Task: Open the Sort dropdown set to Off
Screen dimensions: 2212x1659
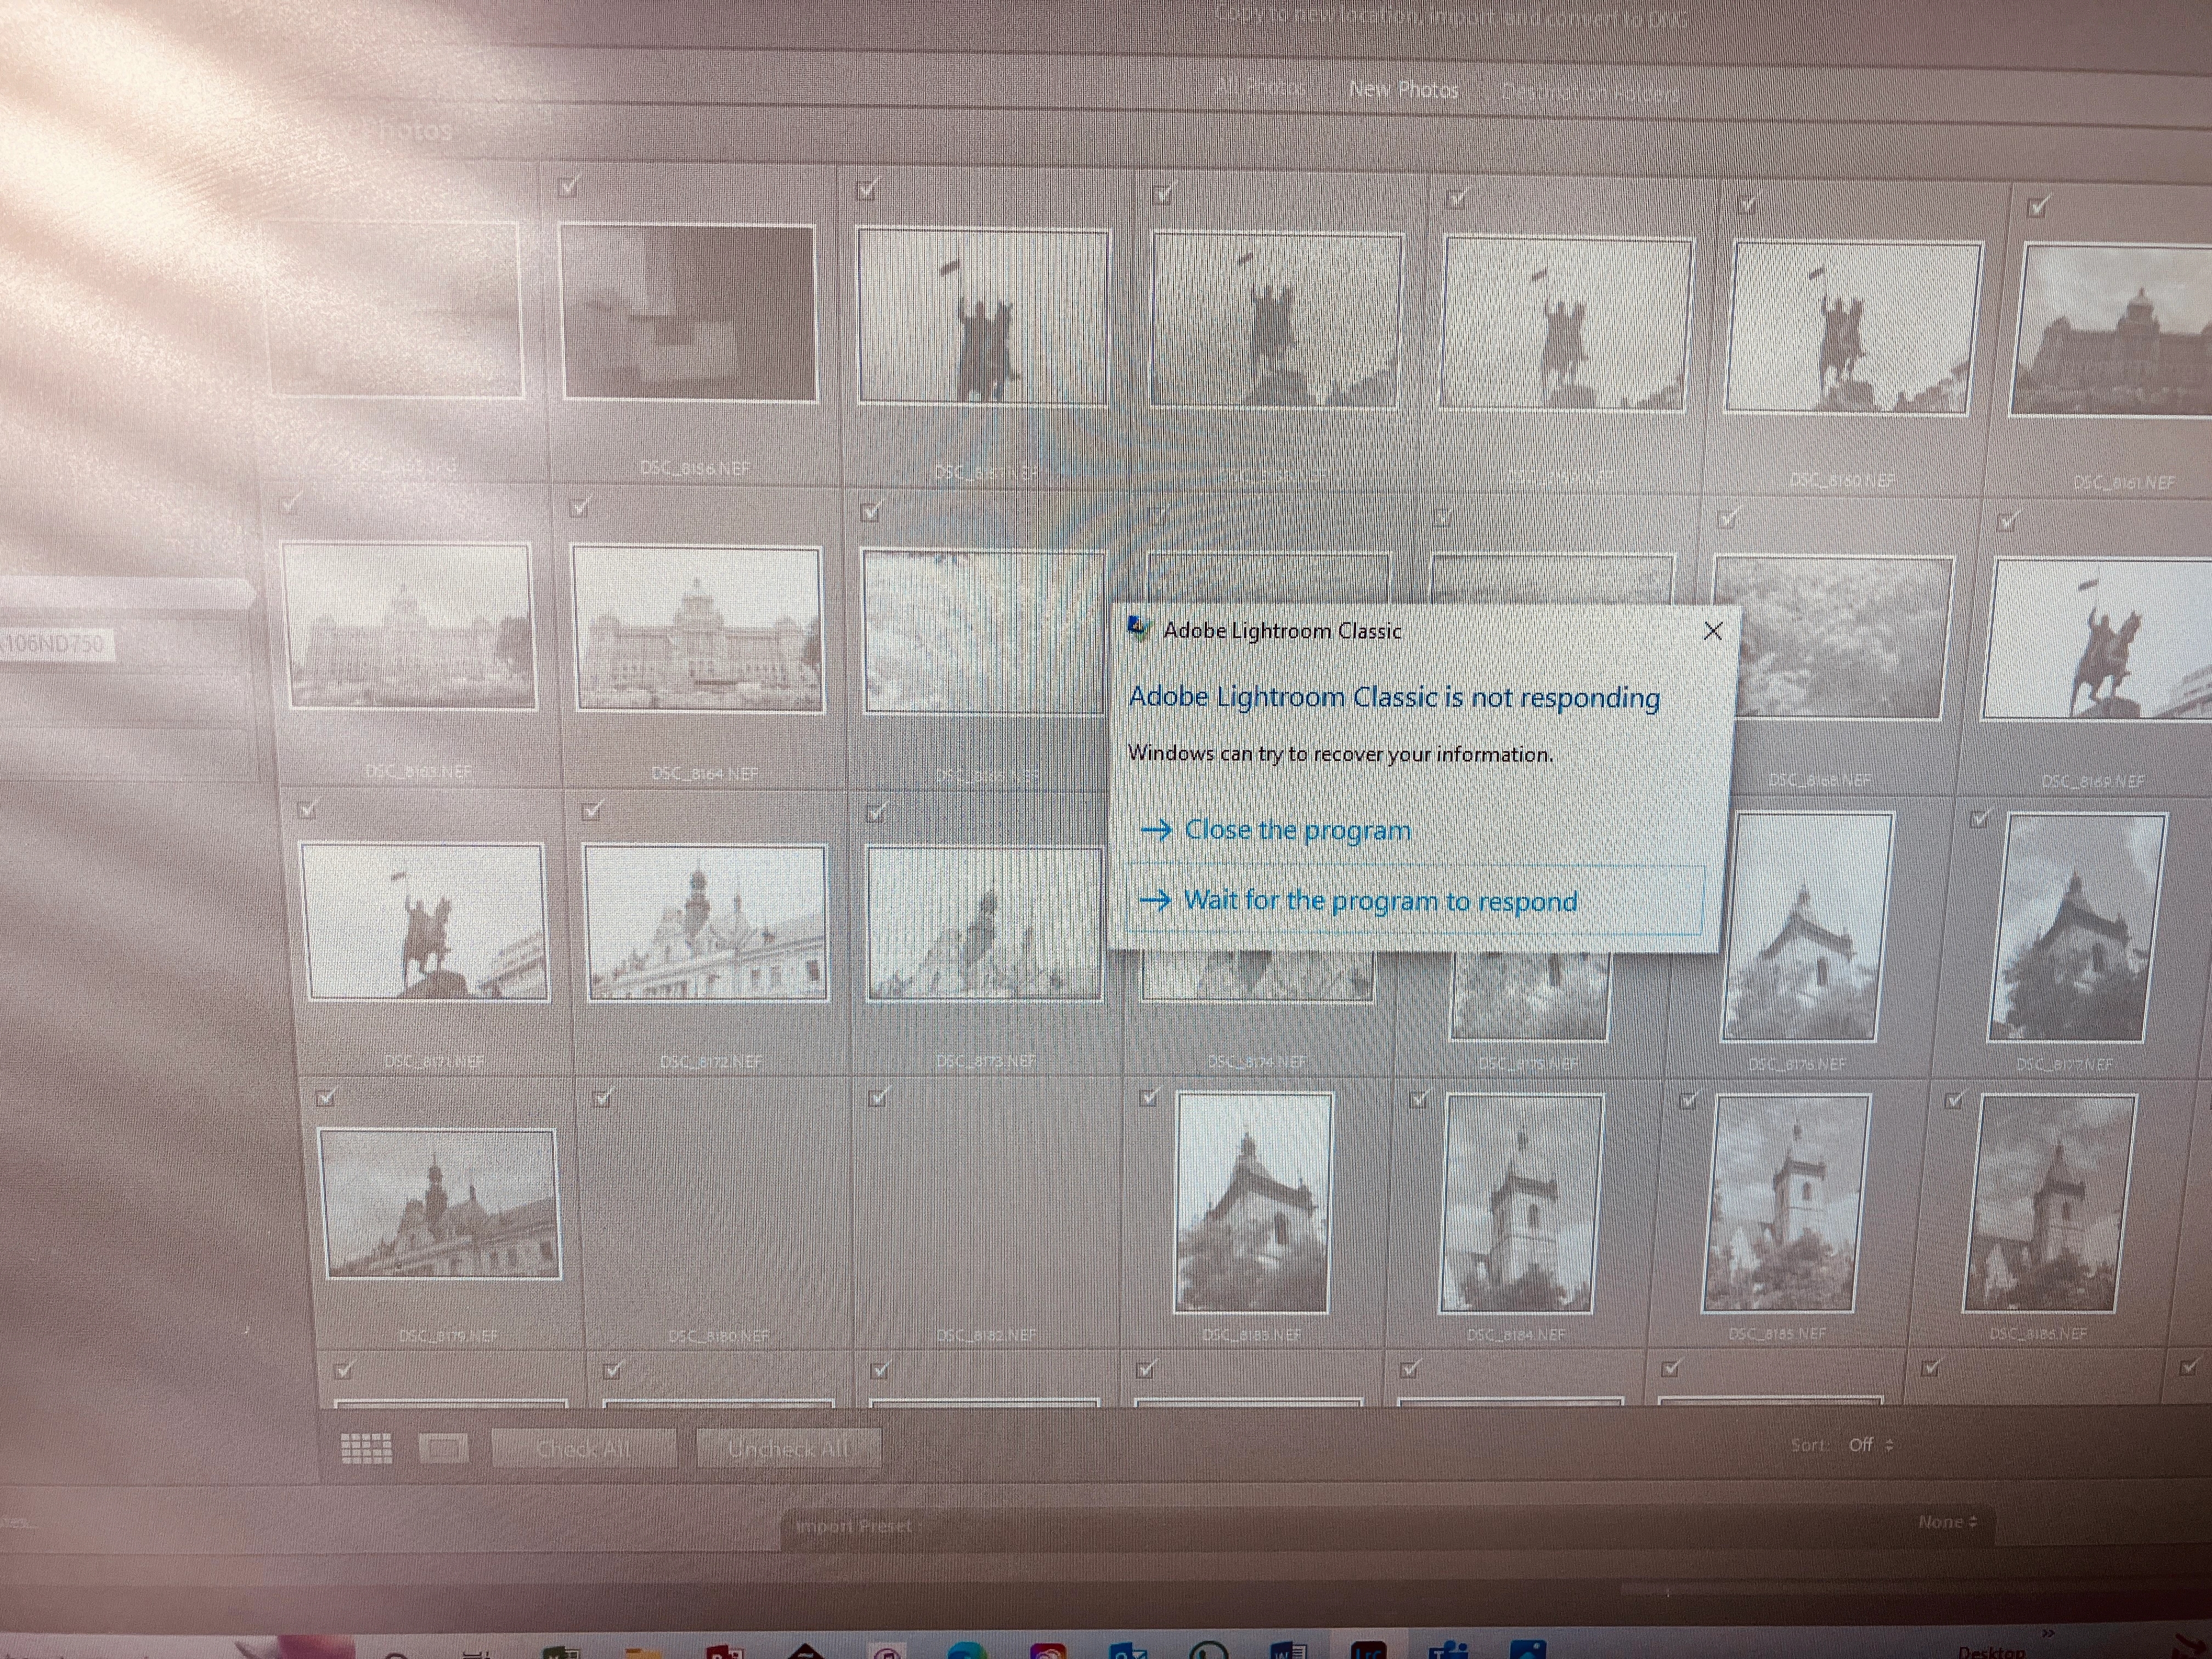Action: [x=1869, y=1444]
